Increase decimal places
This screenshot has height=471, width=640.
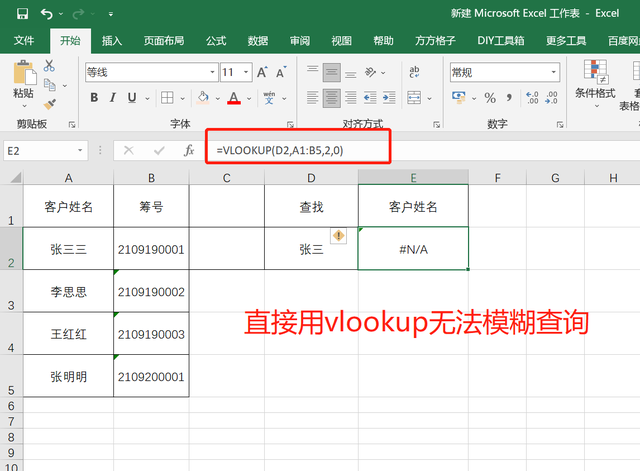532,98
